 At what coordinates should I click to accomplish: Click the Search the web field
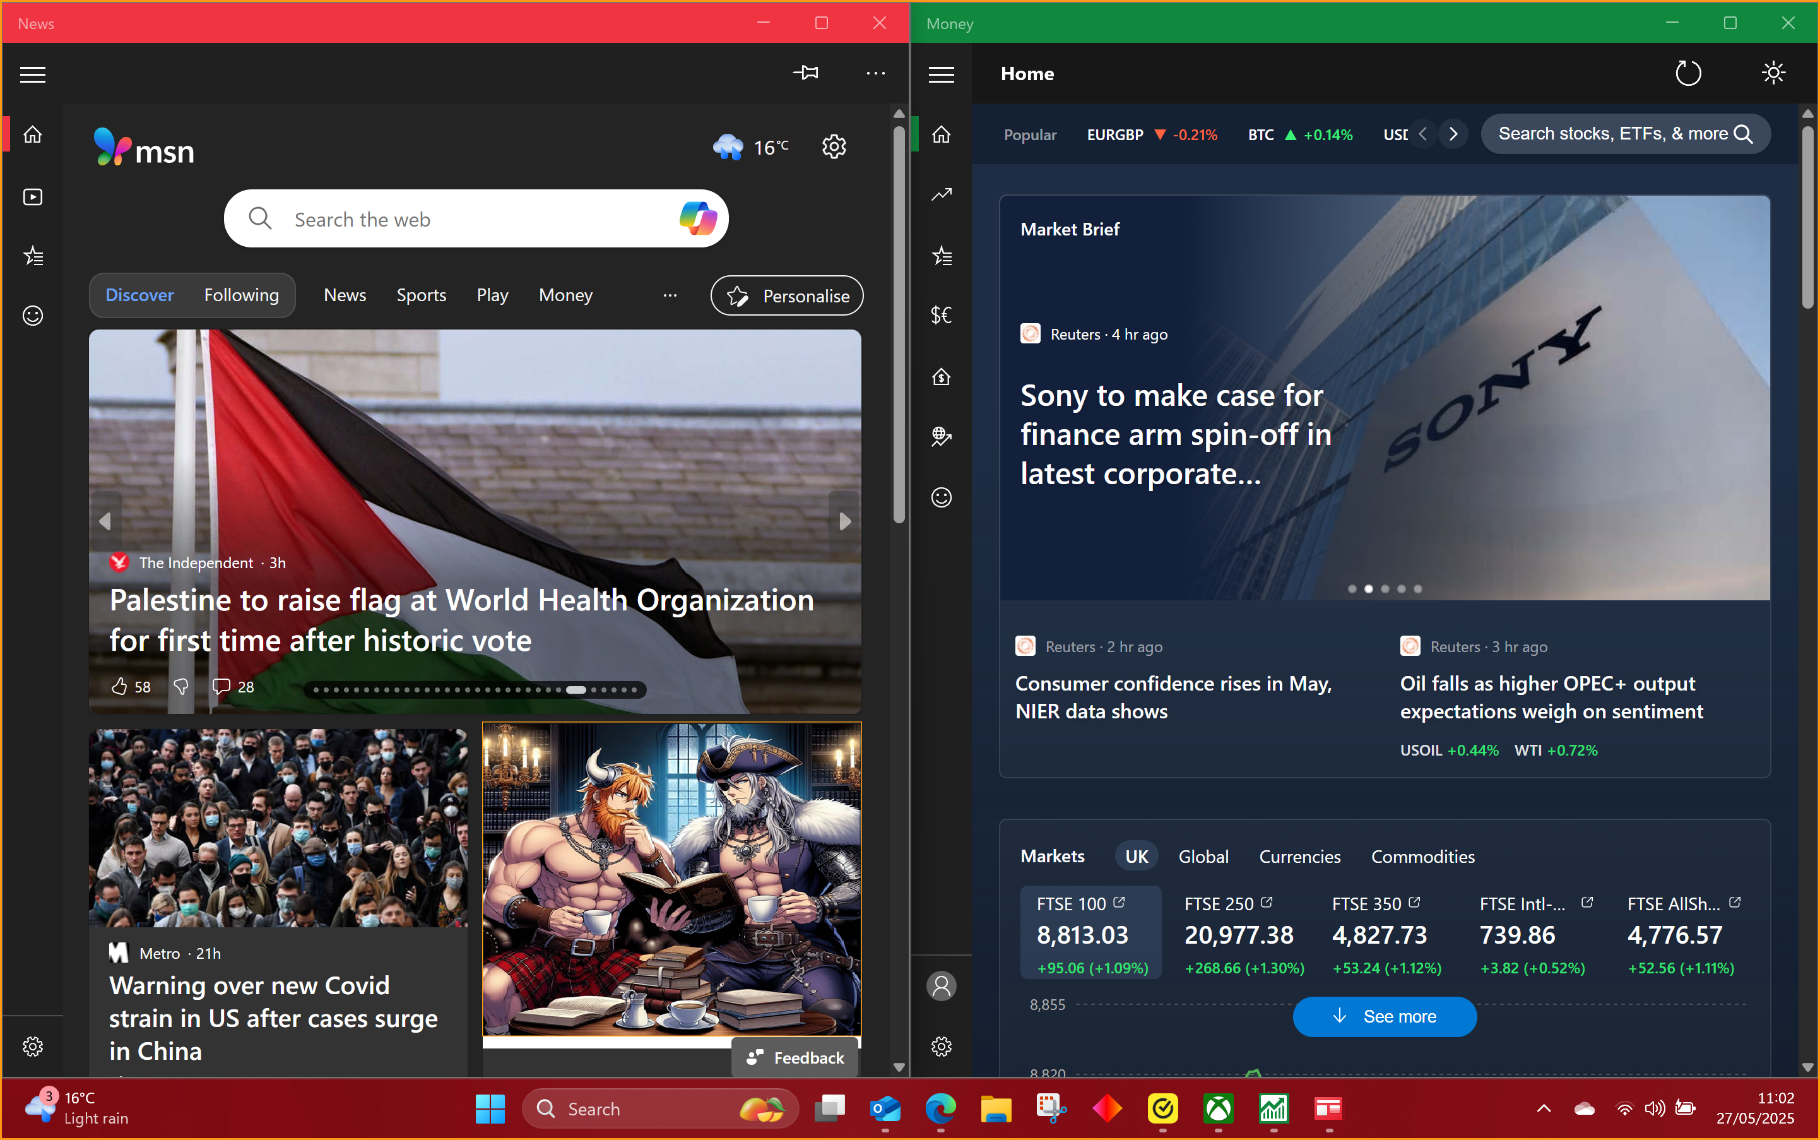[x=476, y=219]
